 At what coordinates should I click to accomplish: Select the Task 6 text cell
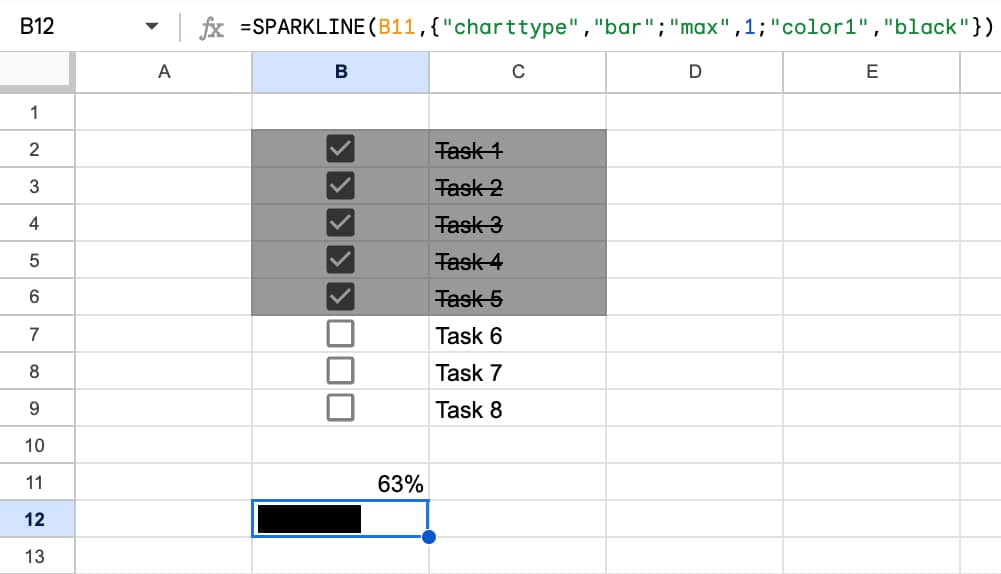[517, 335]
